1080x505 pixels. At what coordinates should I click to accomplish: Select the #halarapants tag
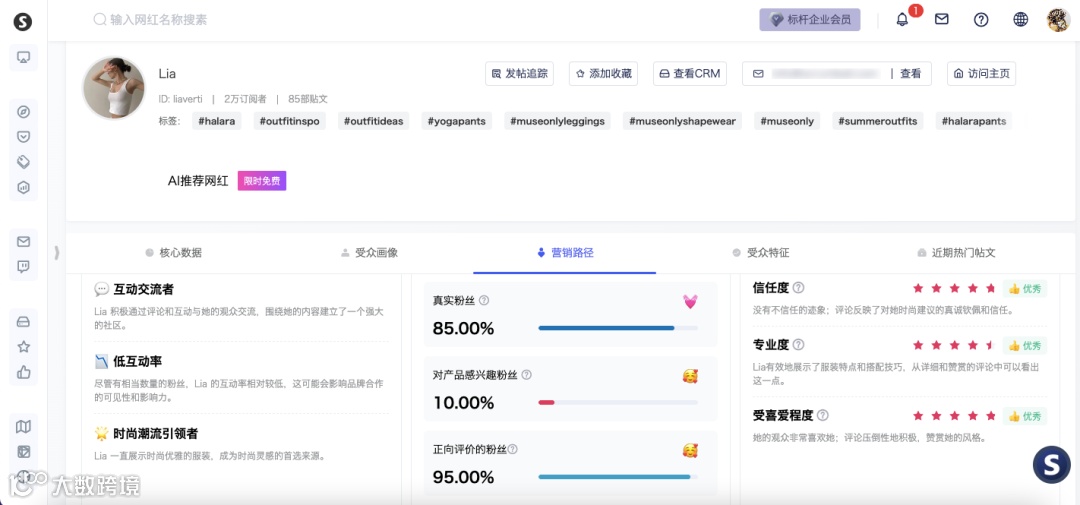point(973,121)
